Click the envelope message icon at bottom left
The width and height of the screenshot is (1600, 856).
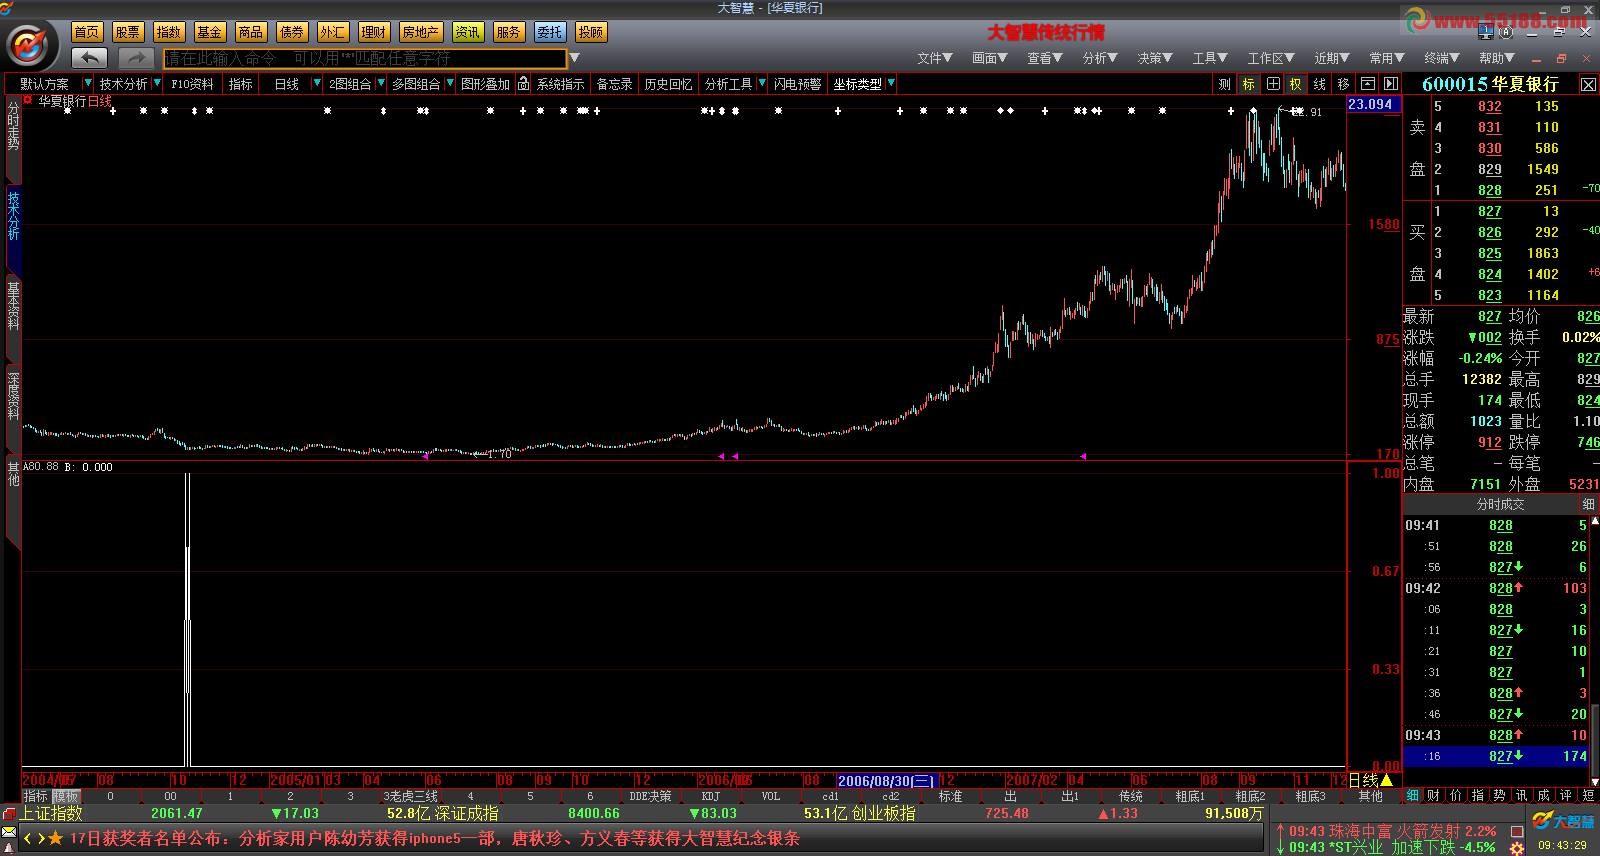9,833
